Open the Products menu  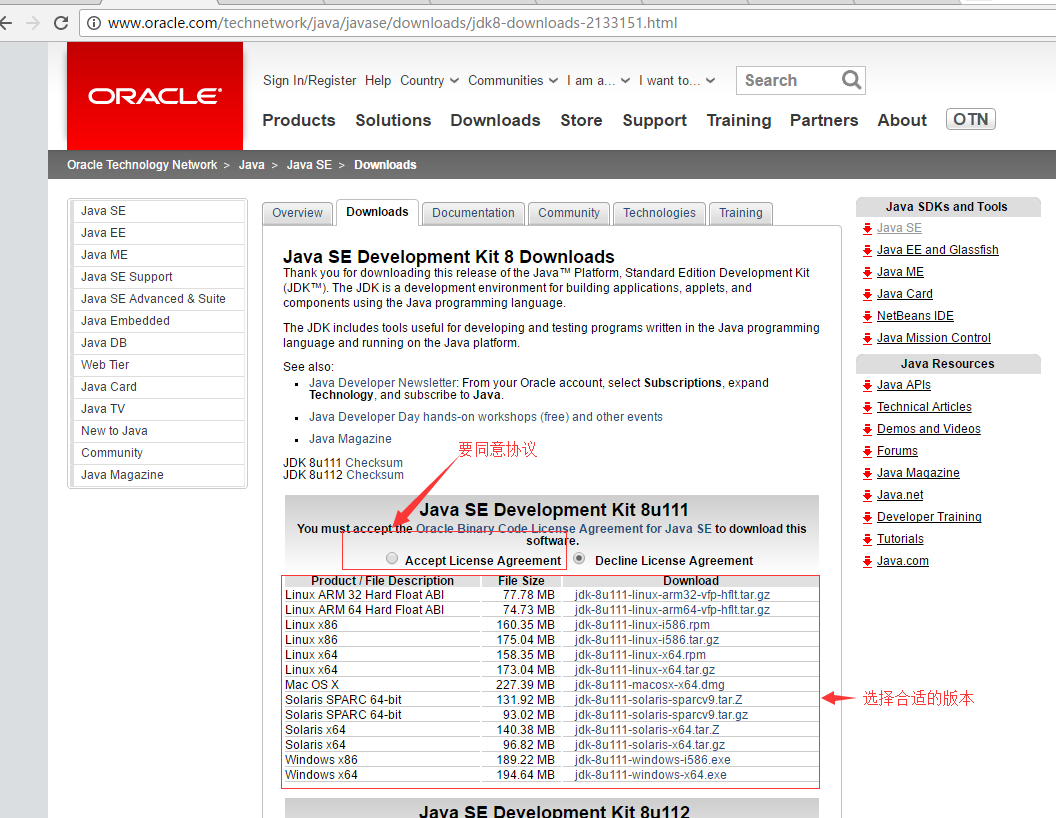(298, 120)
